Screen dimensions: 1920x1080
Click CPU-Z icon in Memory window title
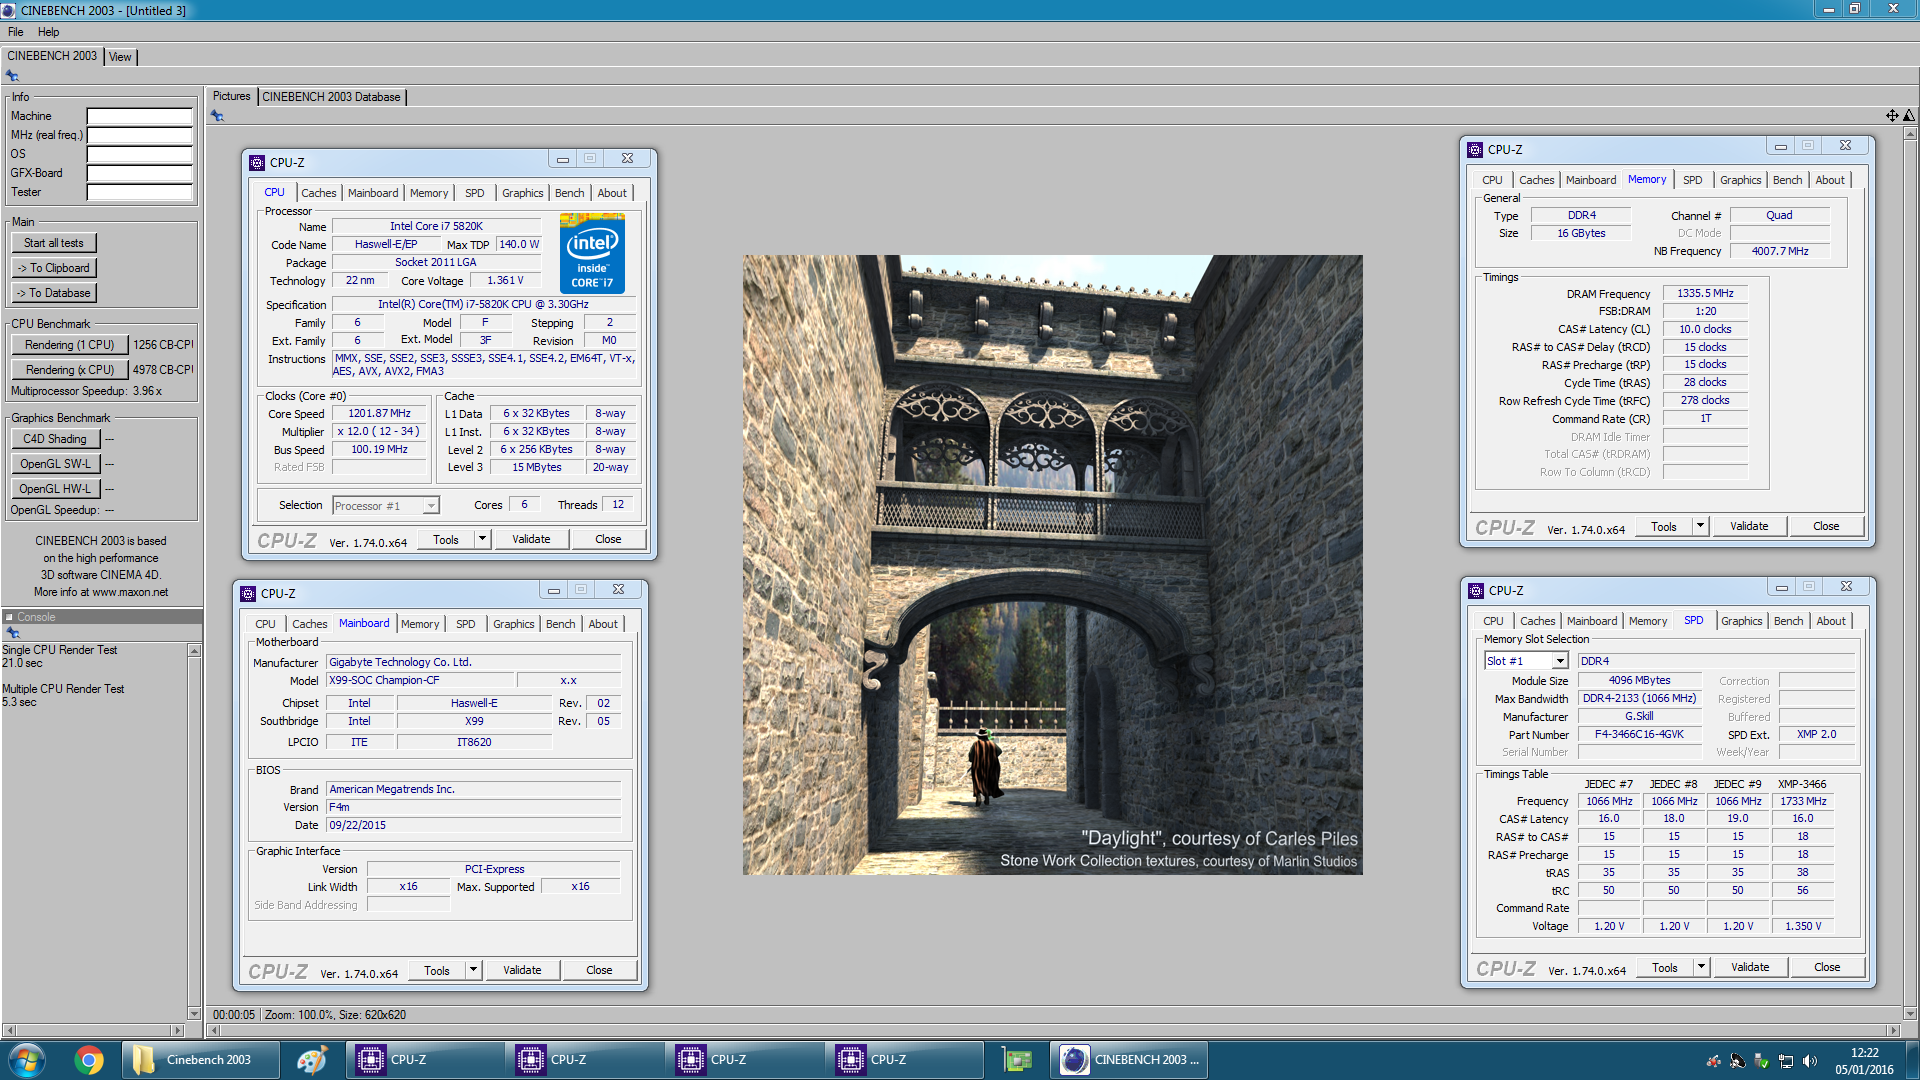tap(1475, 149)
